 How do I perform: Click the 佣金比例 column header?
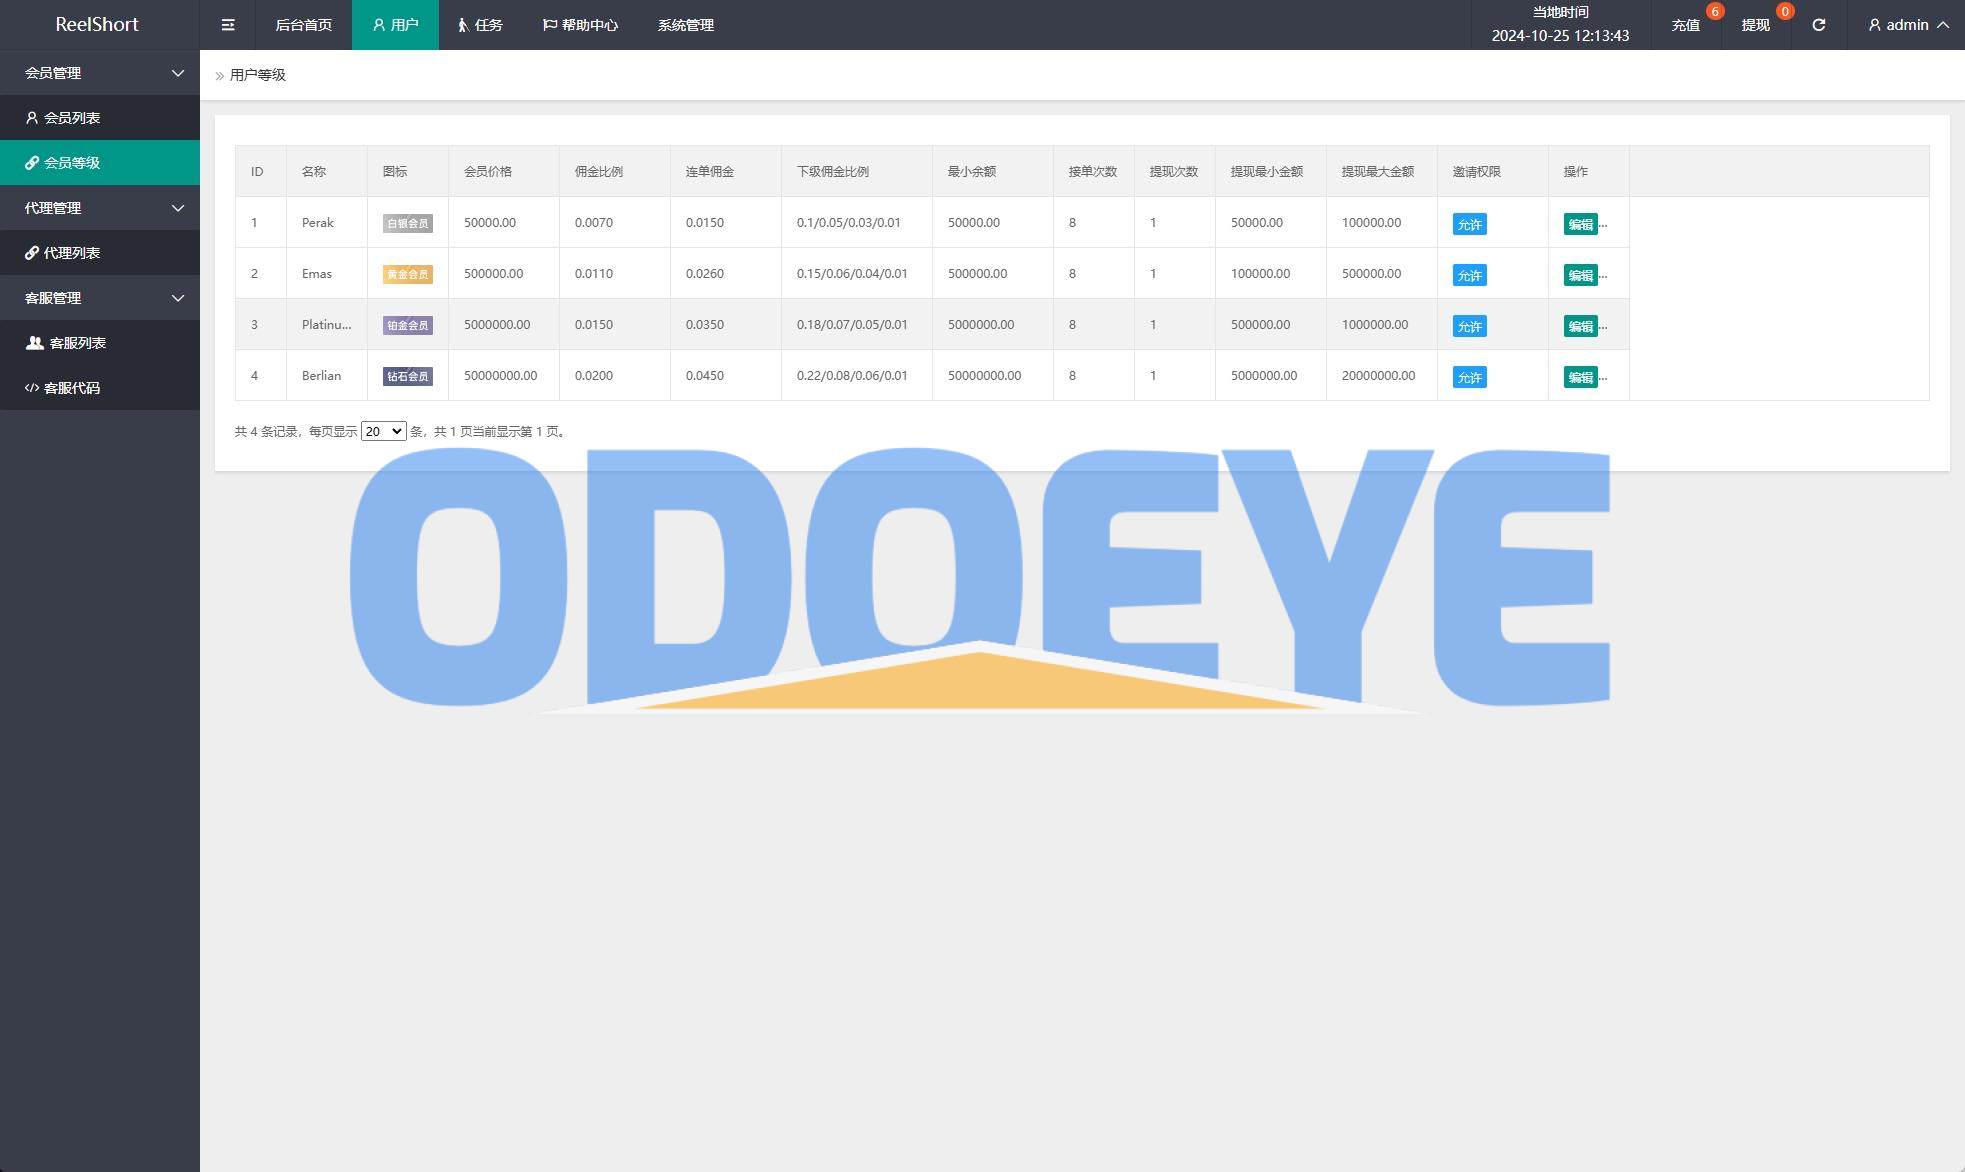(615, 171)
